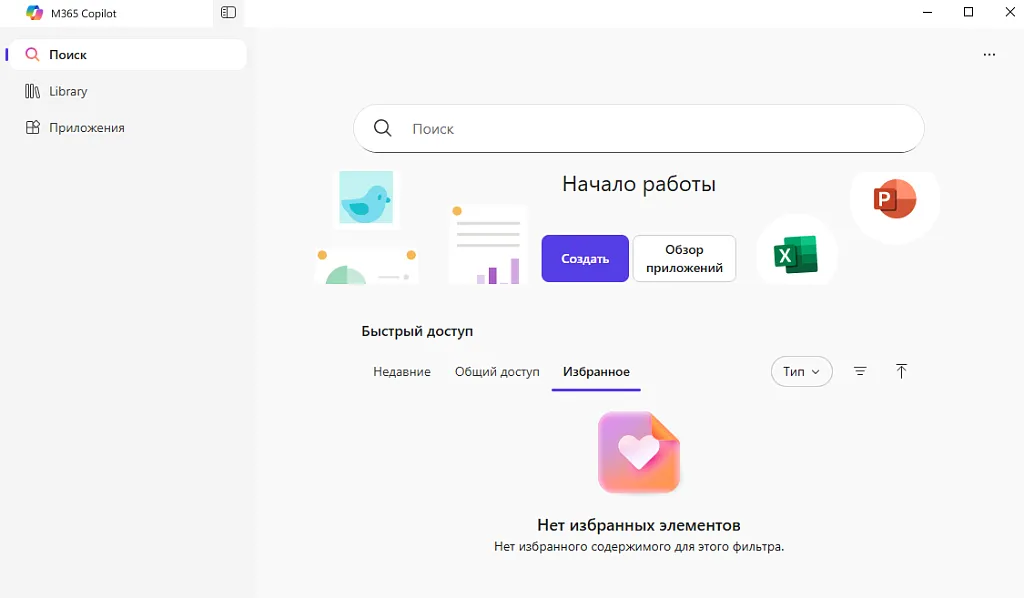
Task: Click the upload arrow icon
Action: tap(901, 371)
